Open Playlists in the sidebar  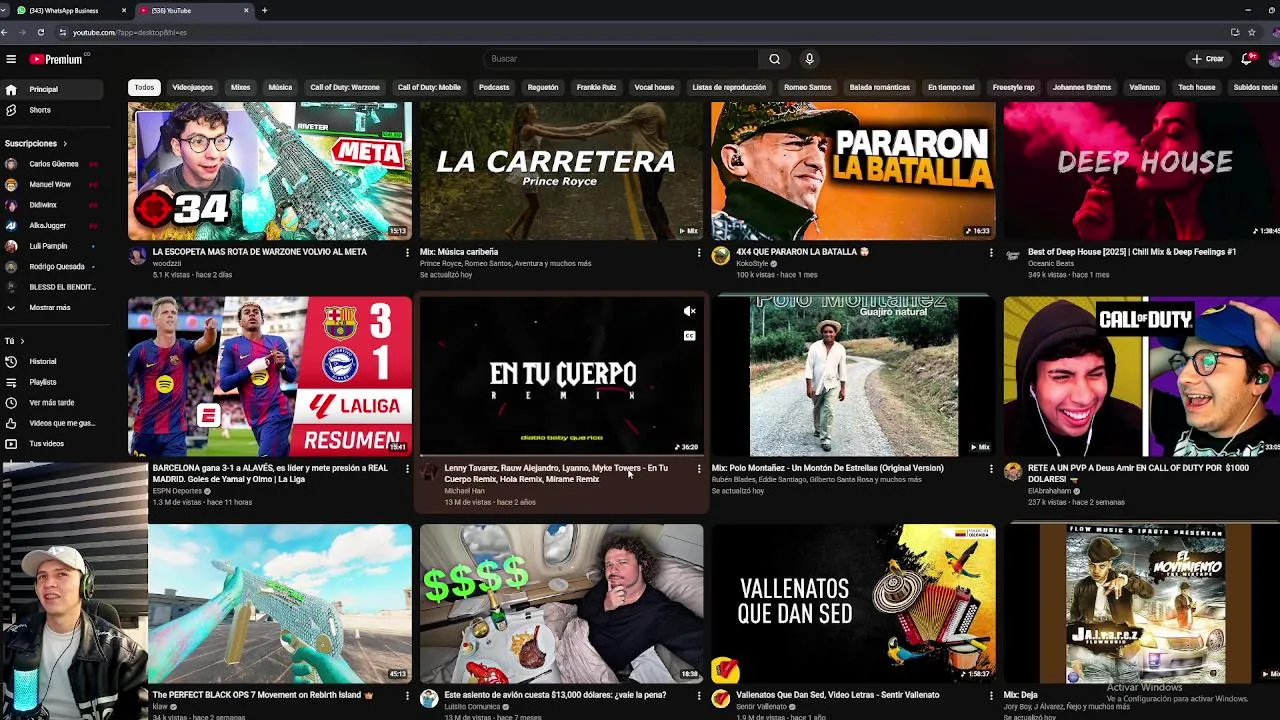51,382
